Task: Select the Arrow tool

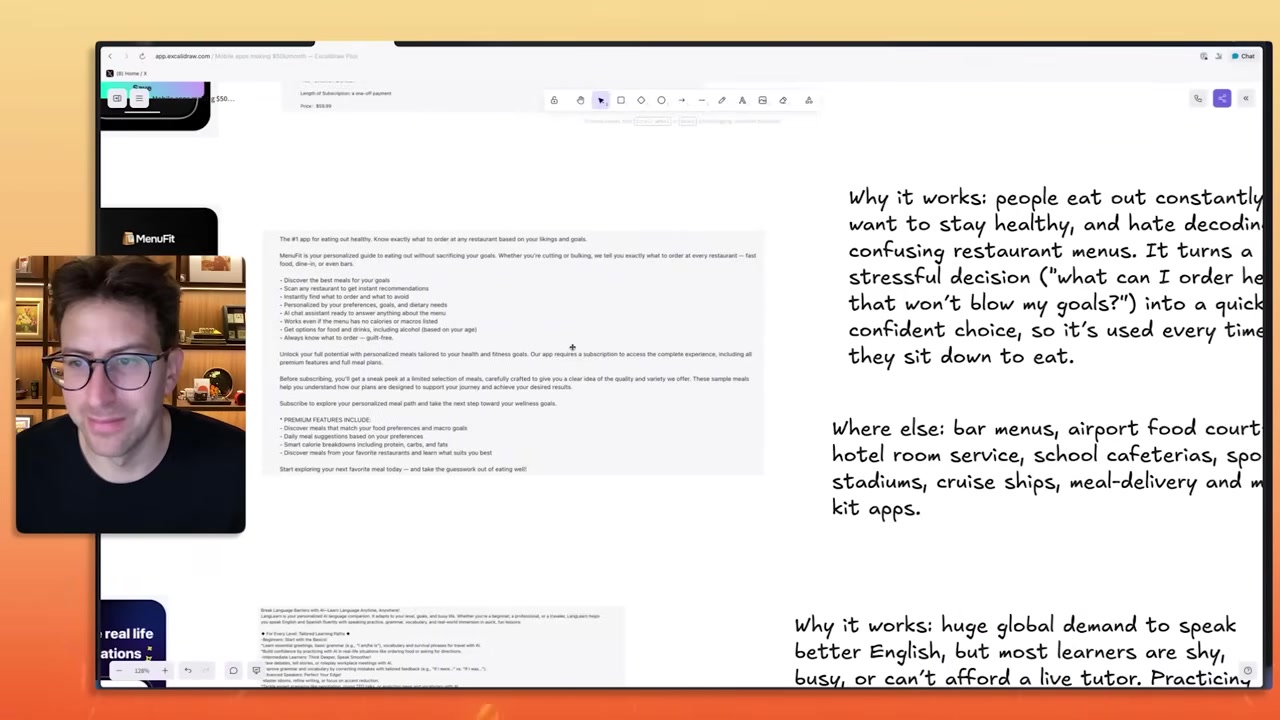Action: pos(682,100)
